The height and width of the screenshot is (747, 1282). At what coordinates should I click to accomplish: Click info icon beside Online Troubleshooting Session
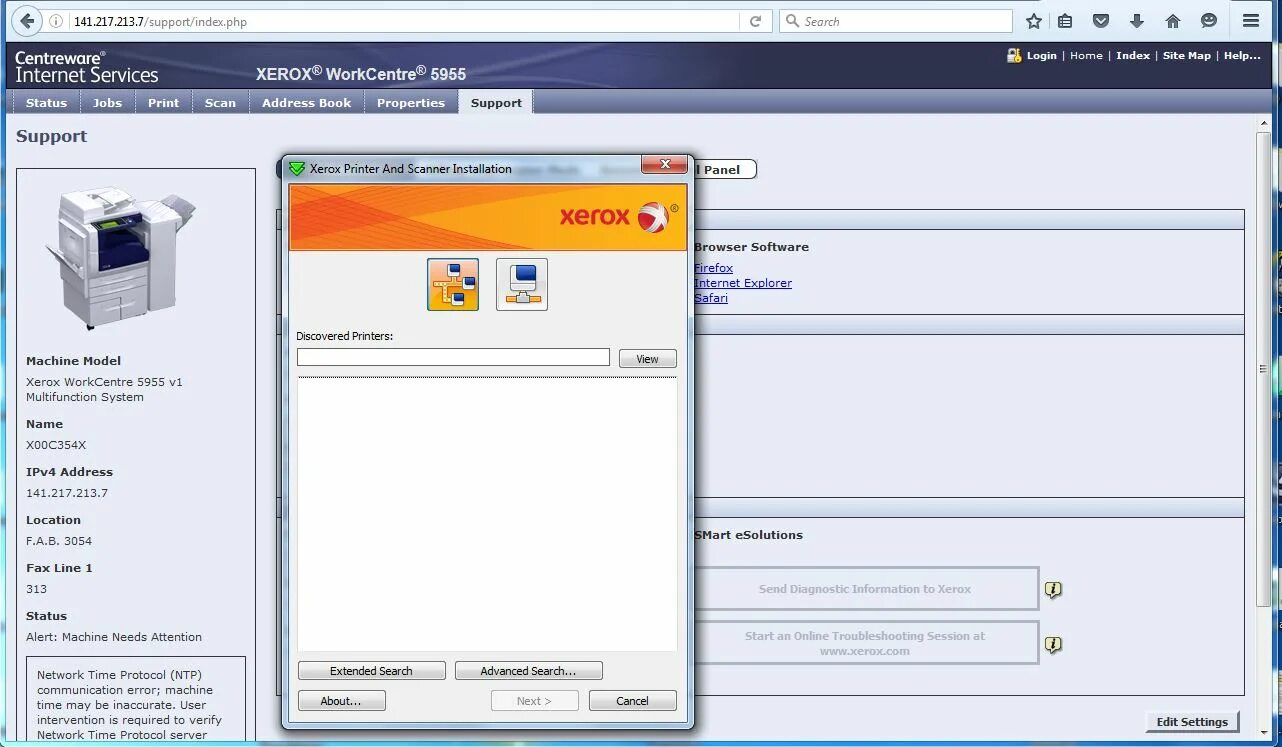1053,645
